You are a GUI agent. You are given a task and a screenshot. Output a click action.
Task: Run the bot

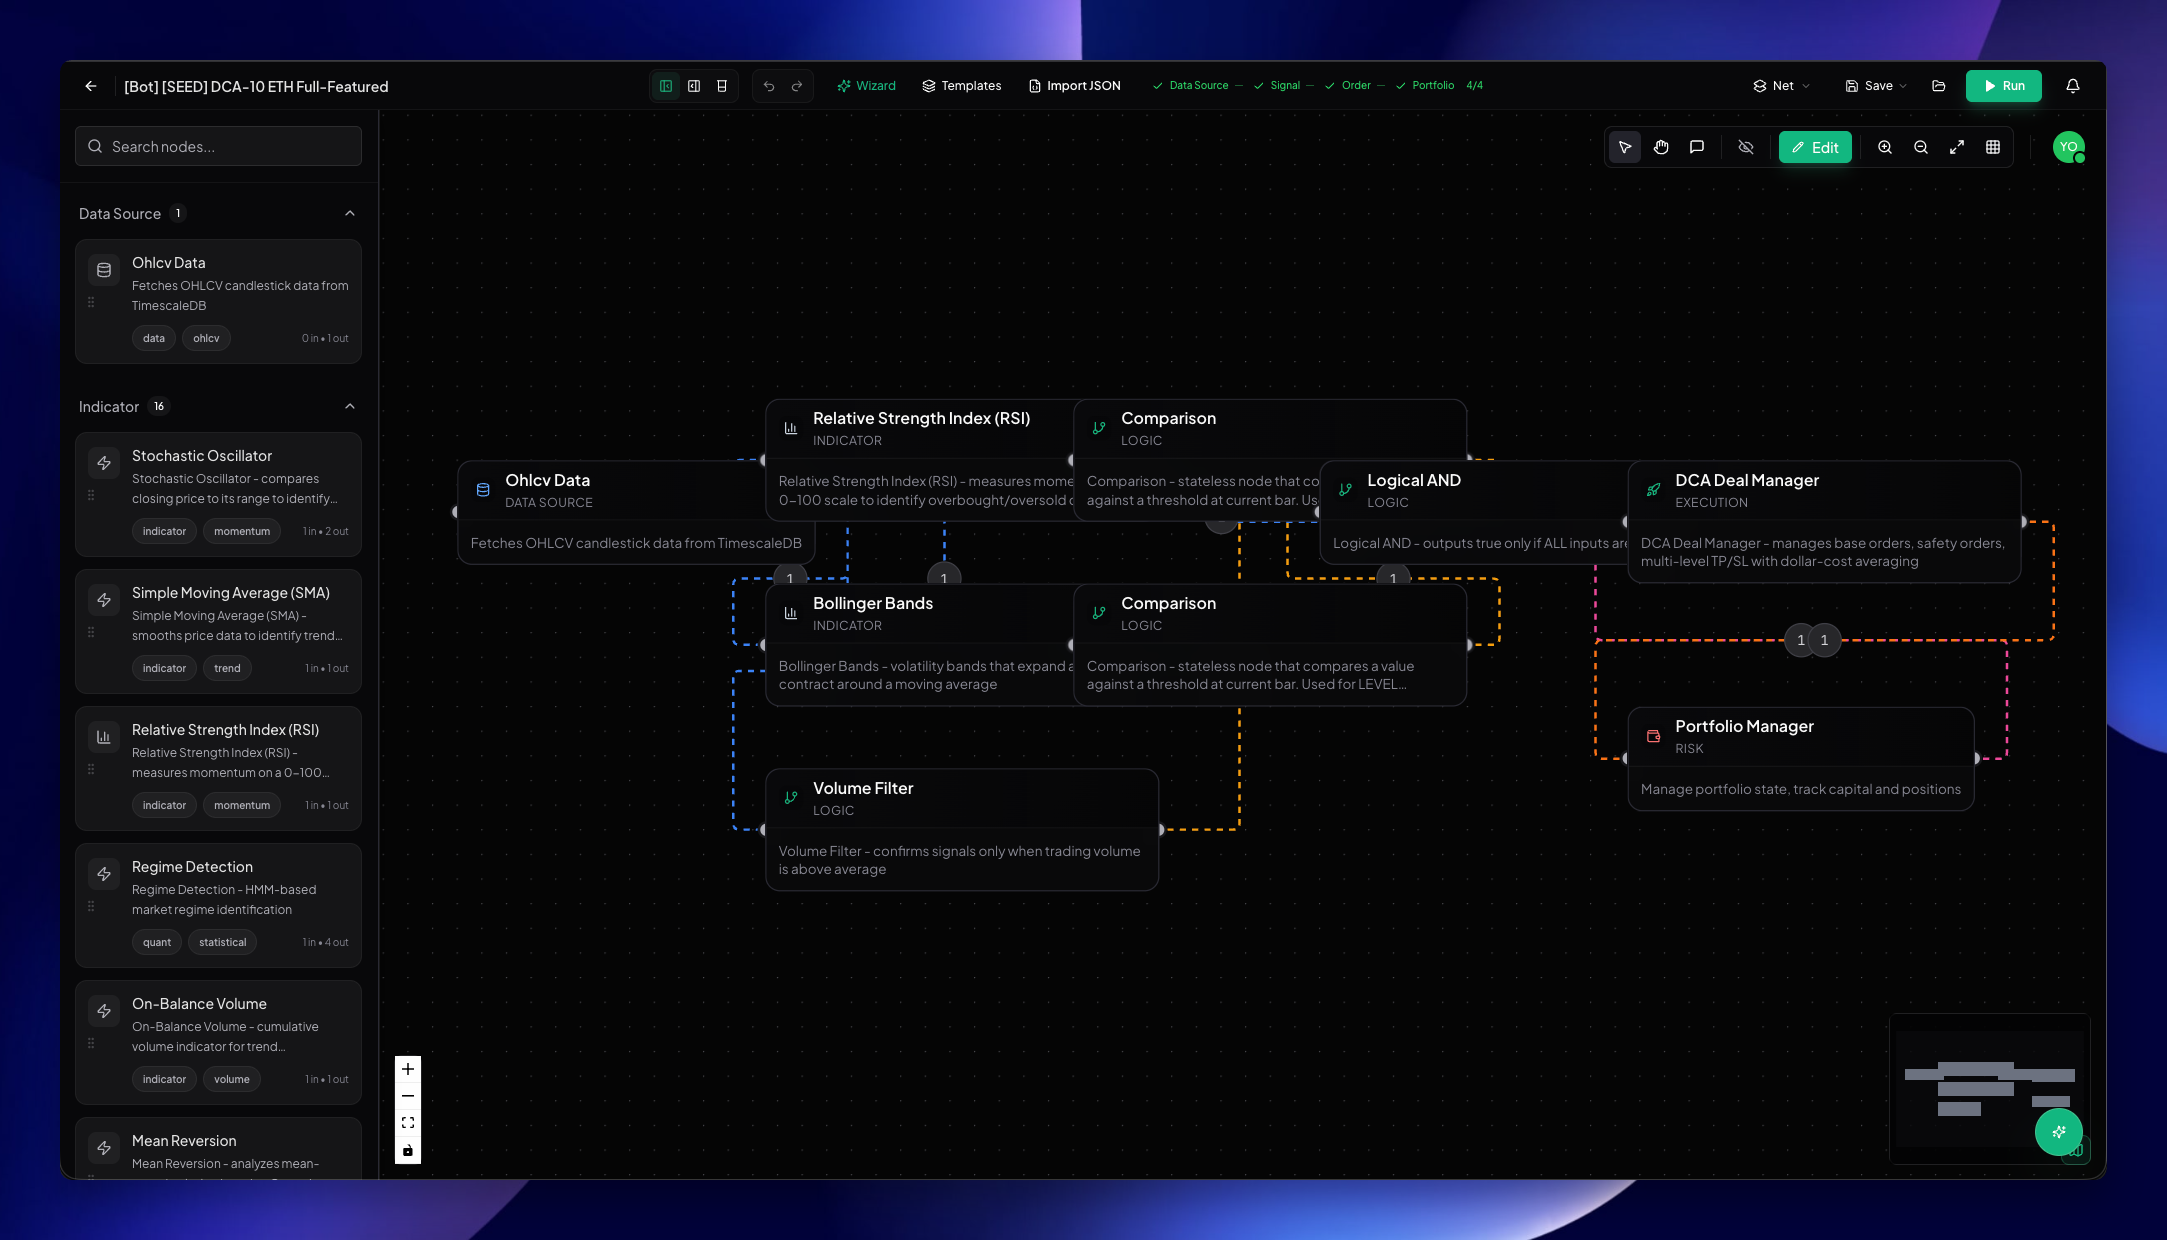click(2004, 86)
